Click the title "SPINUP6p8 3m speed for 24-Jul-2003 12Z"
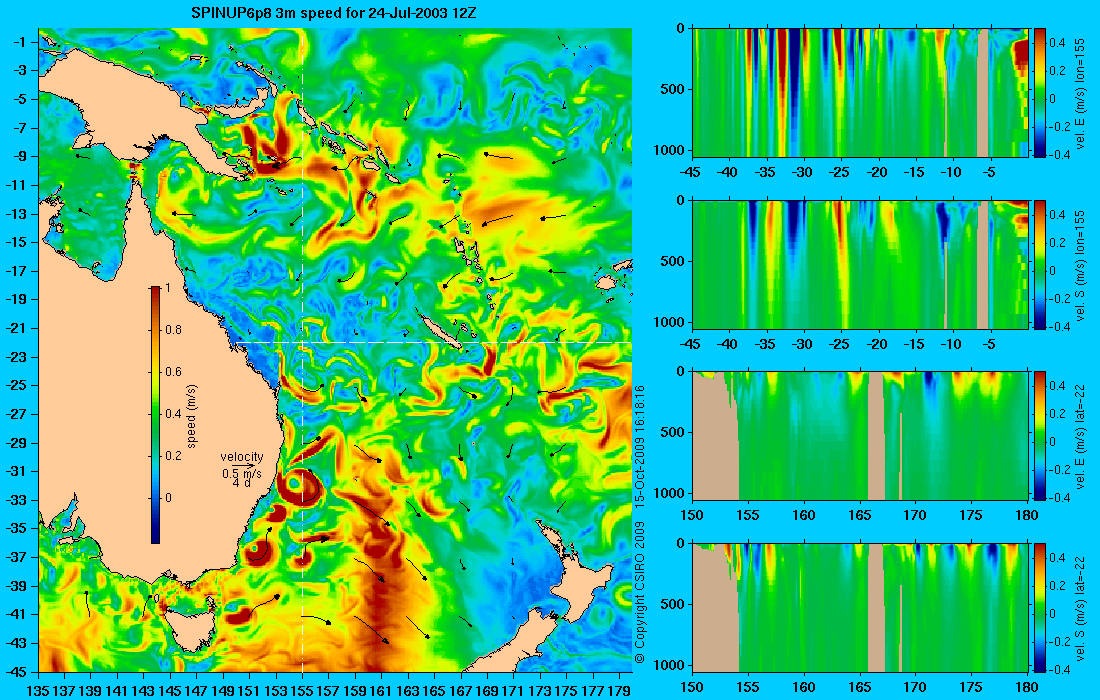This screenshot has width=1100, height=700. [x=334, y=13]
